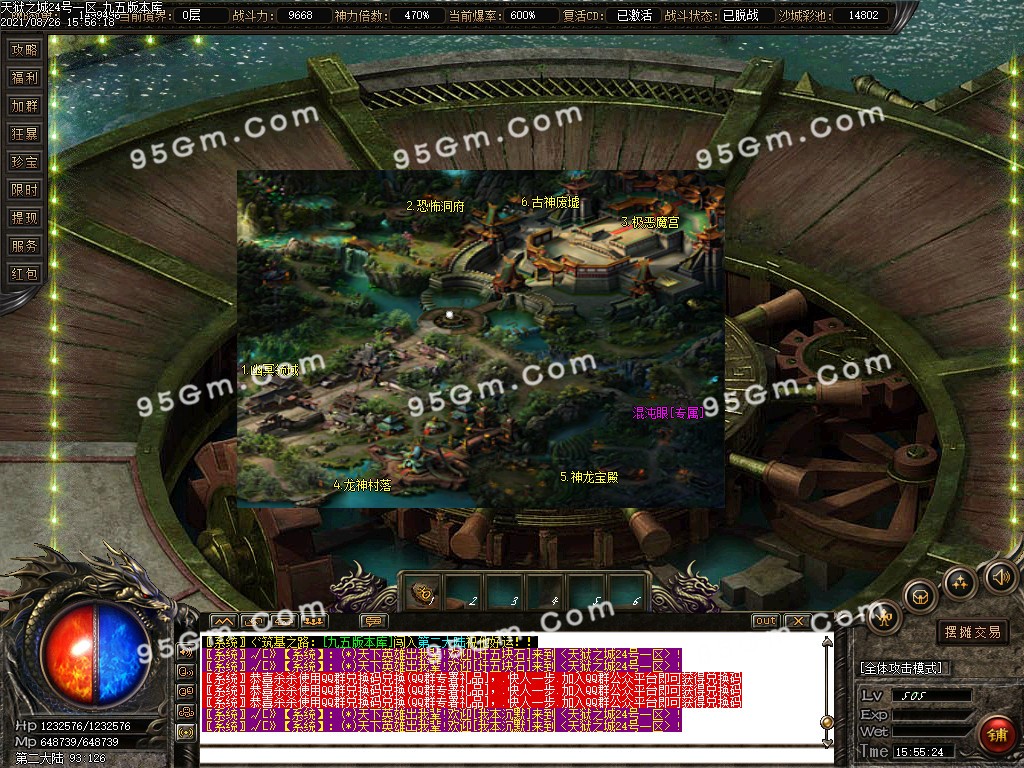Click the 战斗力 value 9668
Image resolution: width=1024 pixels, height=768 pixels.
tap(300, 15)
